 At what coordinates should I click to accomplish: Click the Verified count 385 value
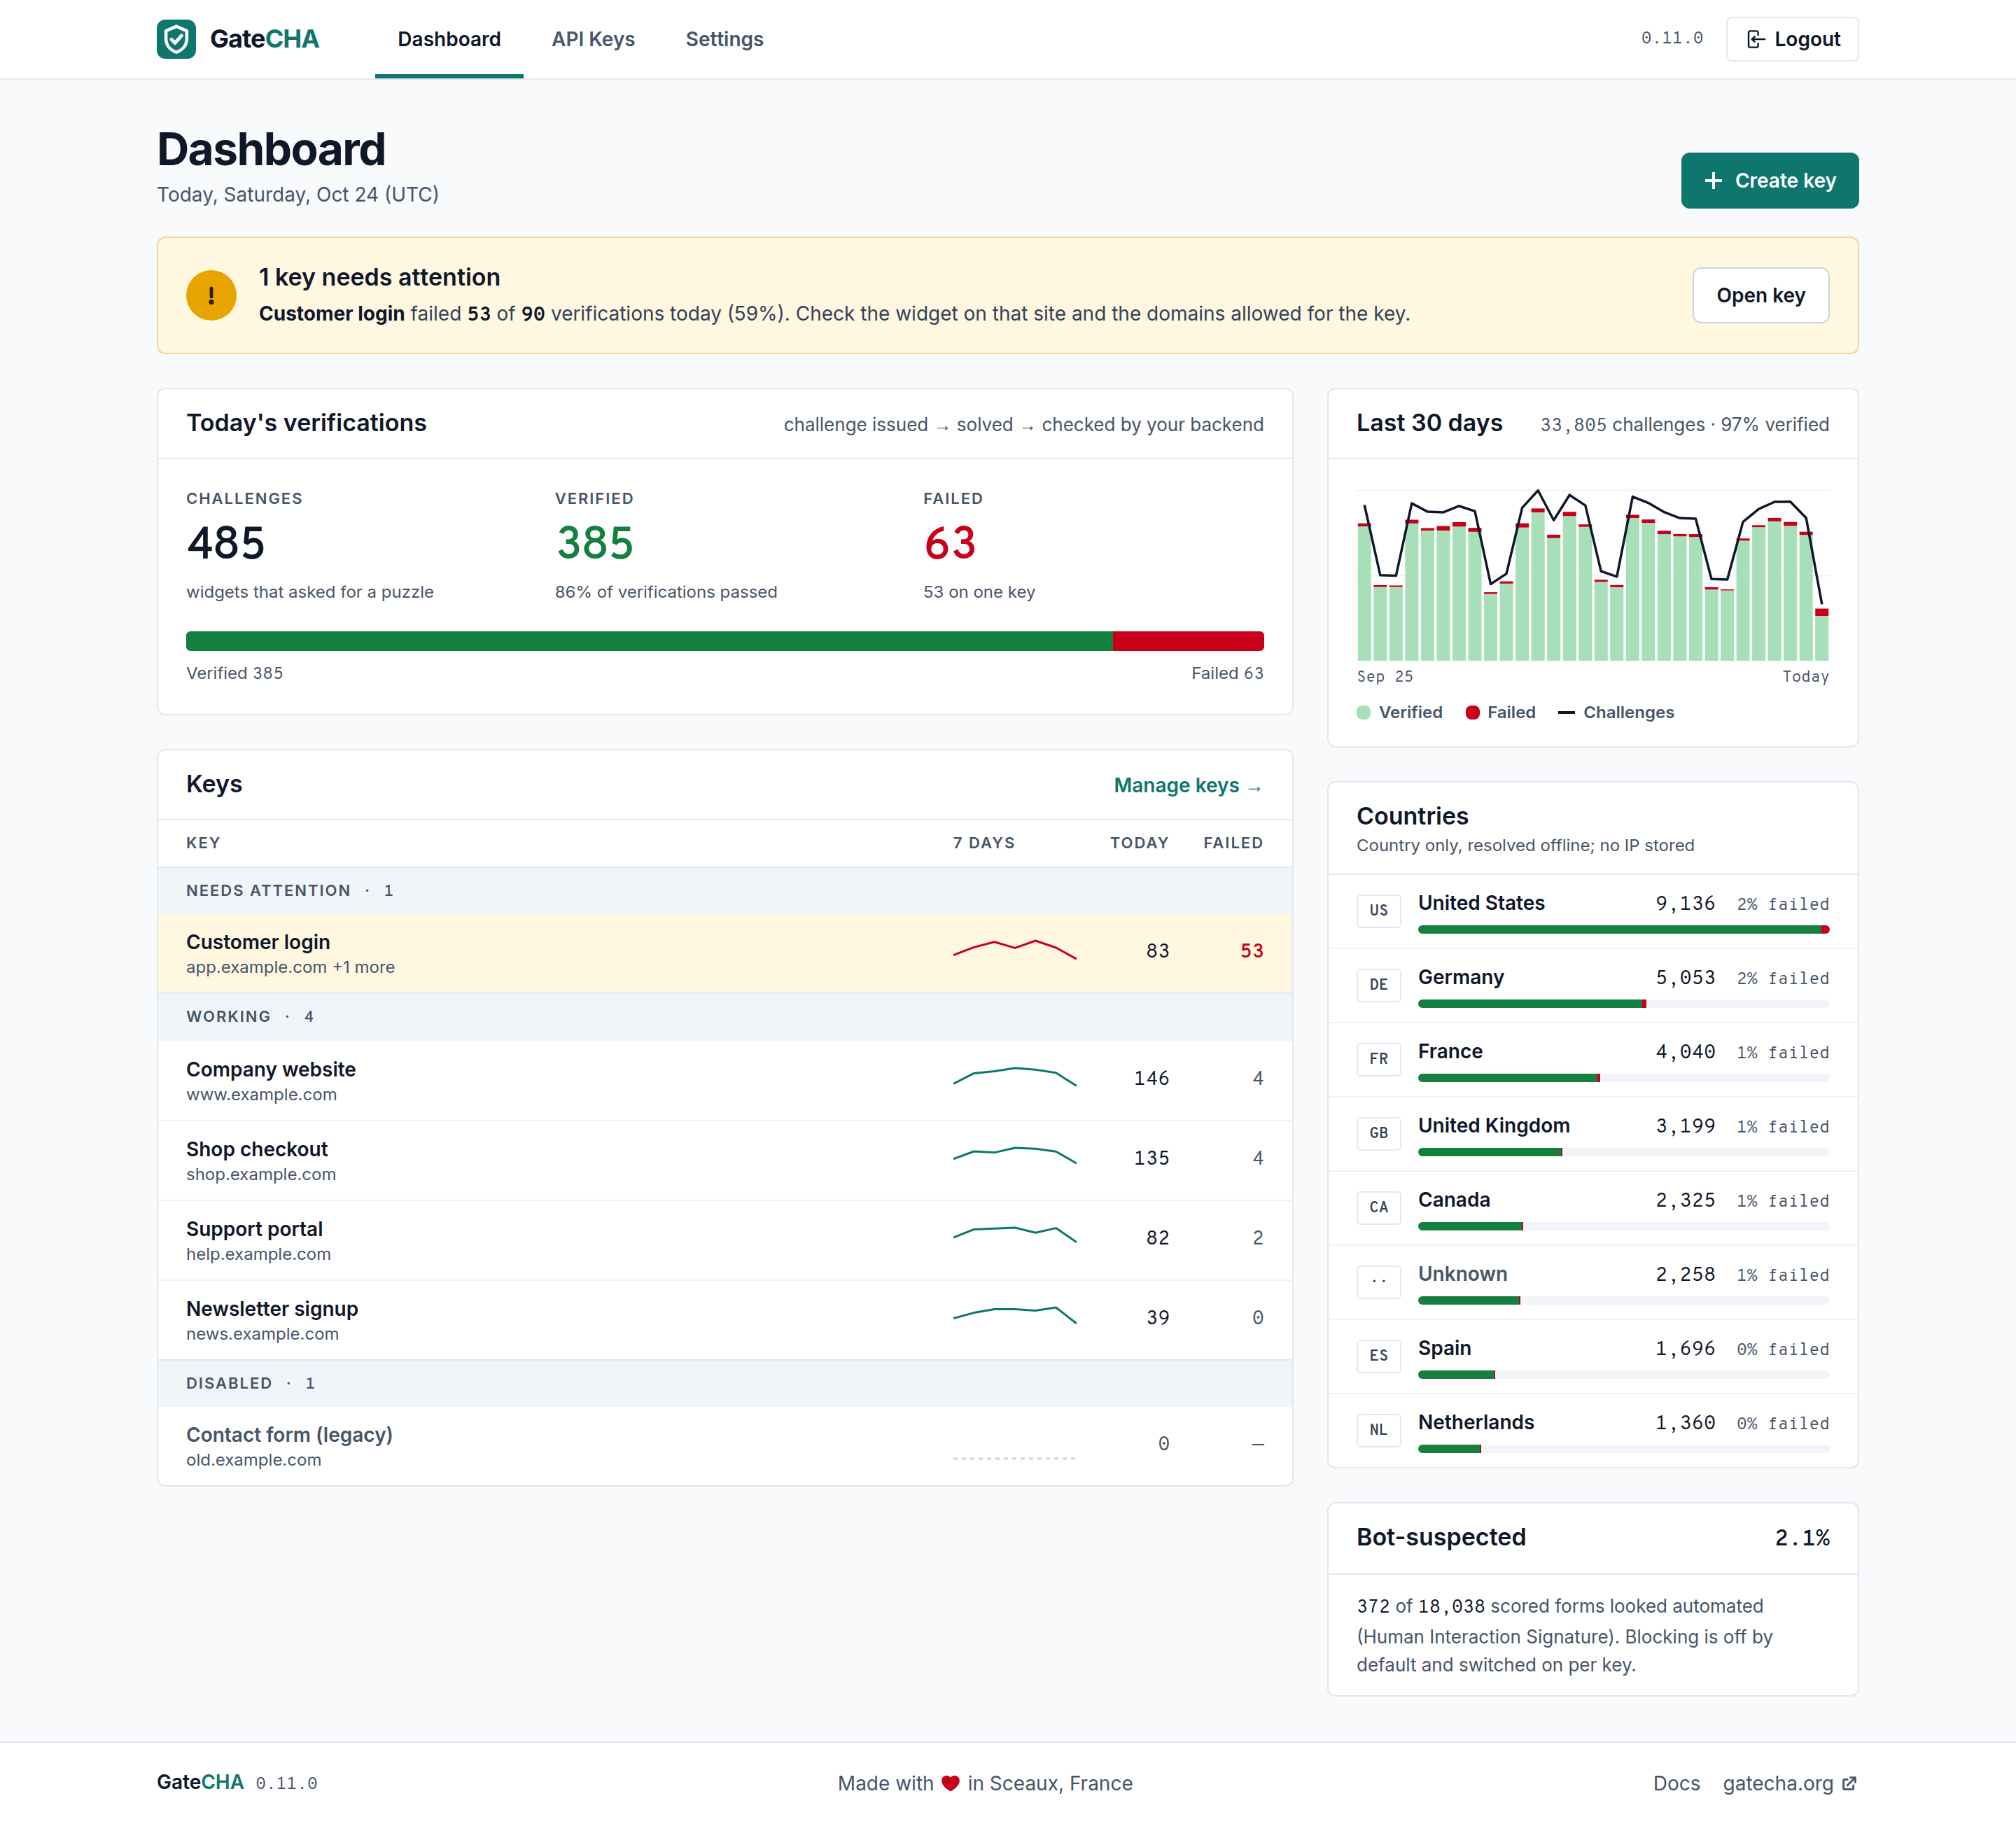point(595,543)
